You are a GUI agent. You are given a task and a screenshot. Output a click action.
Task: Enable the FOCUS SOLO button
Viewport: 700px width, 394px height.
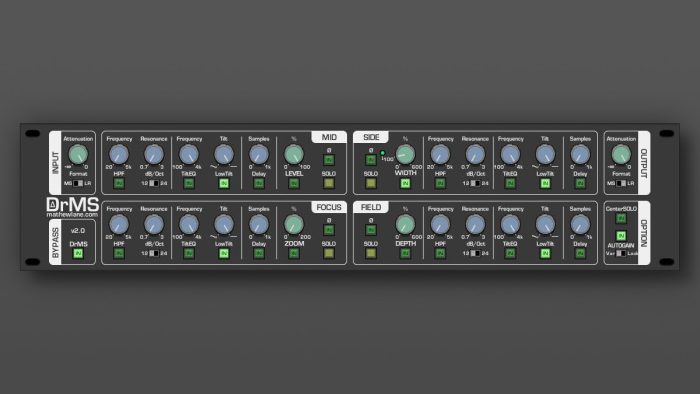(x=329, y=253)
